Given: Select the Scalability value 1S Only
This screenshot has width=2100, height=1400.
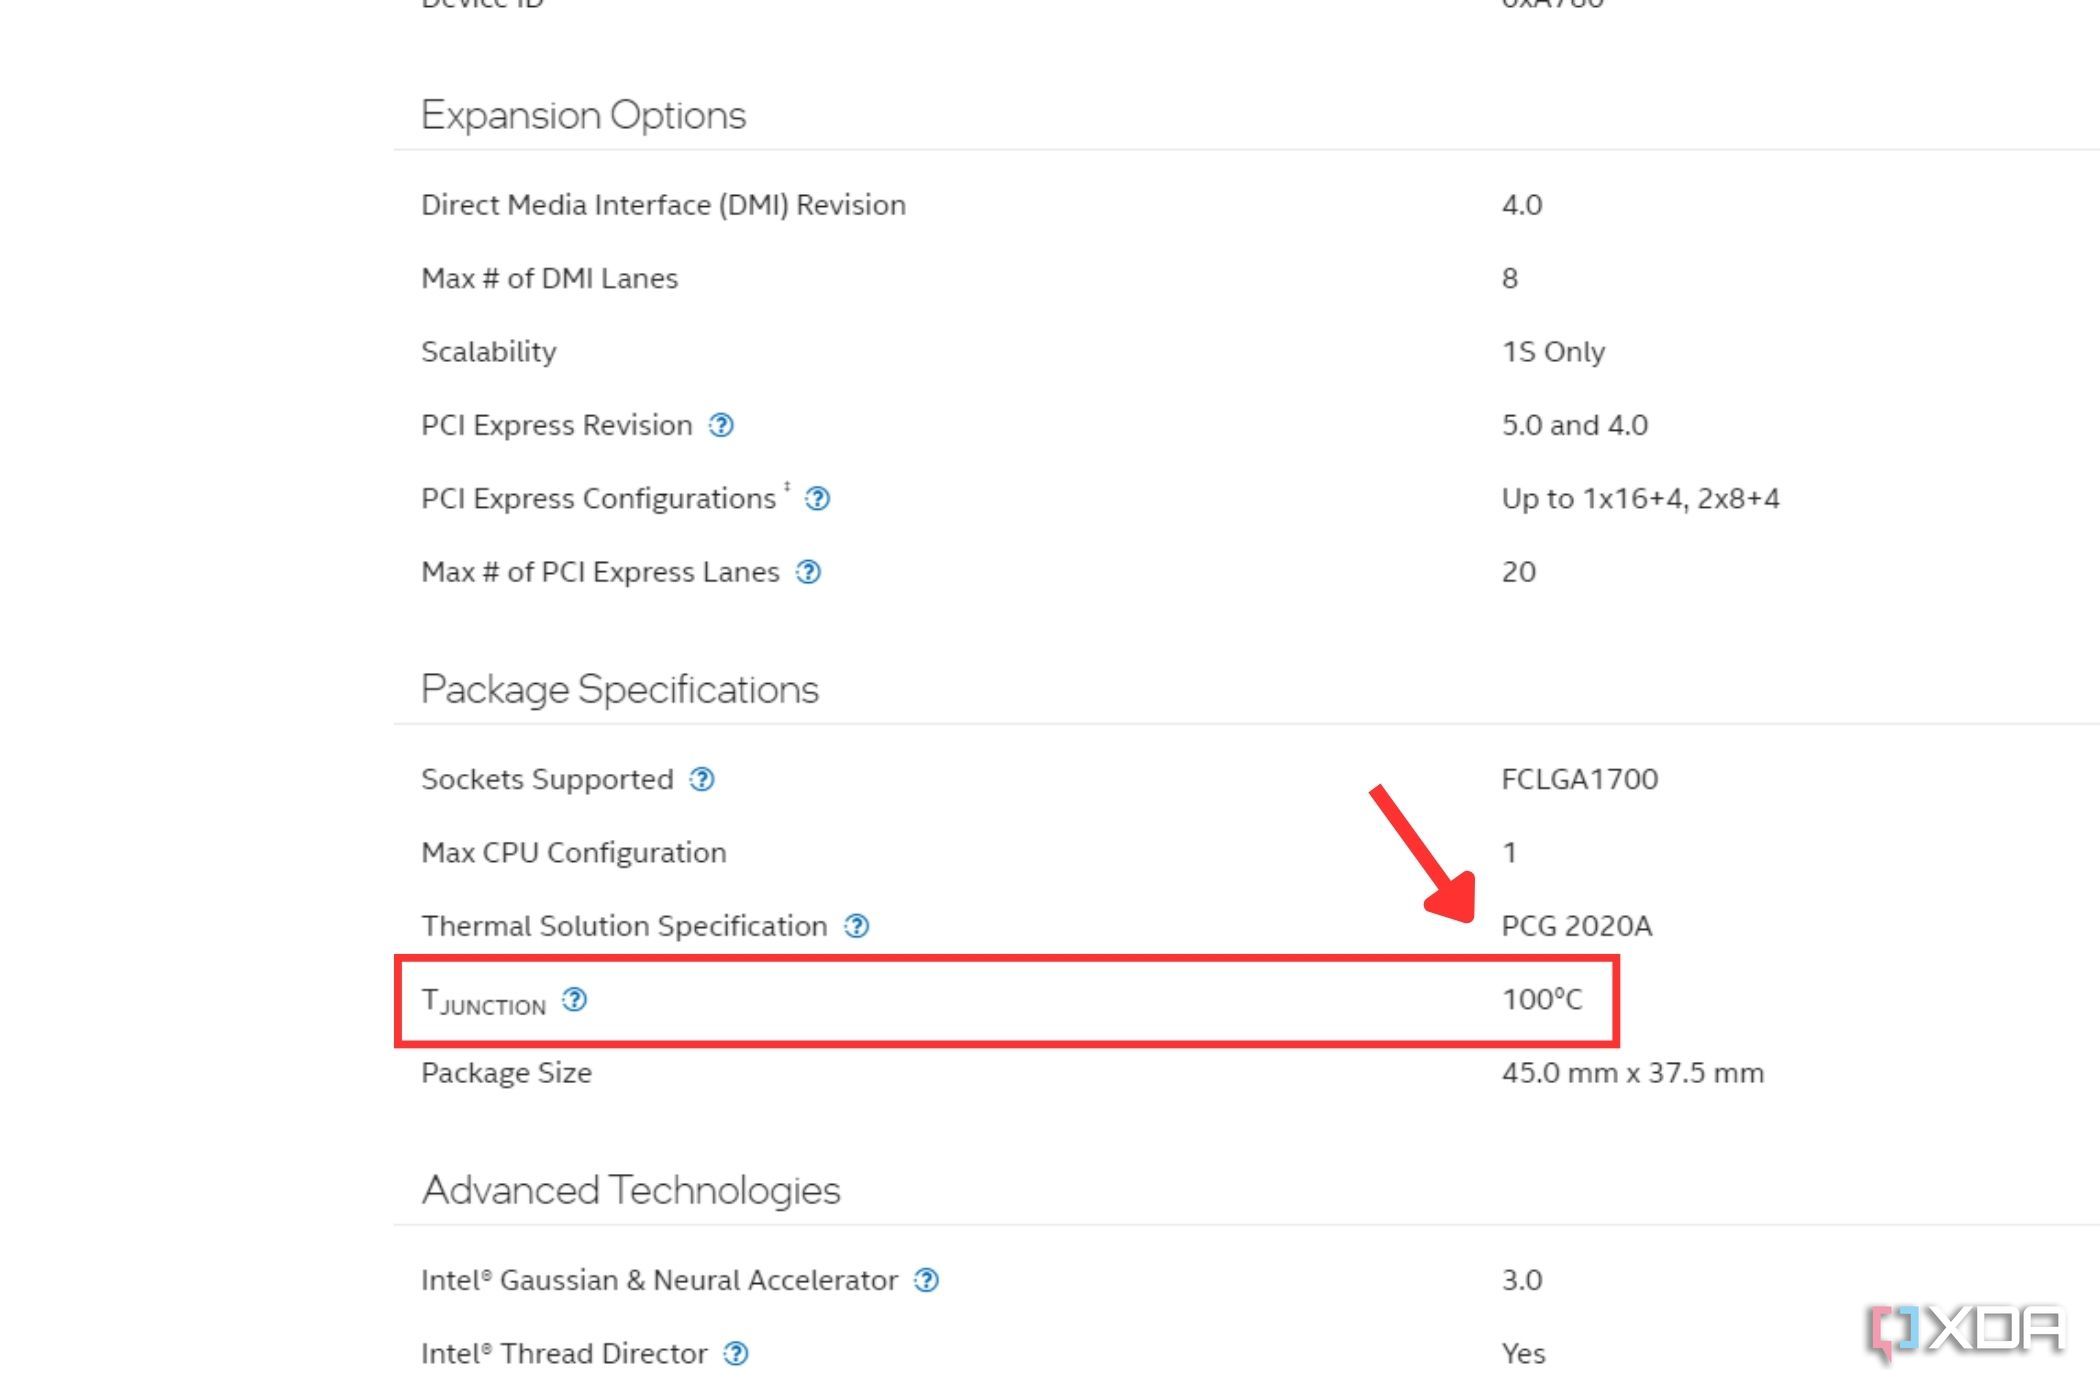Looking at the screenshot, I should click(x=1552, y=351).
